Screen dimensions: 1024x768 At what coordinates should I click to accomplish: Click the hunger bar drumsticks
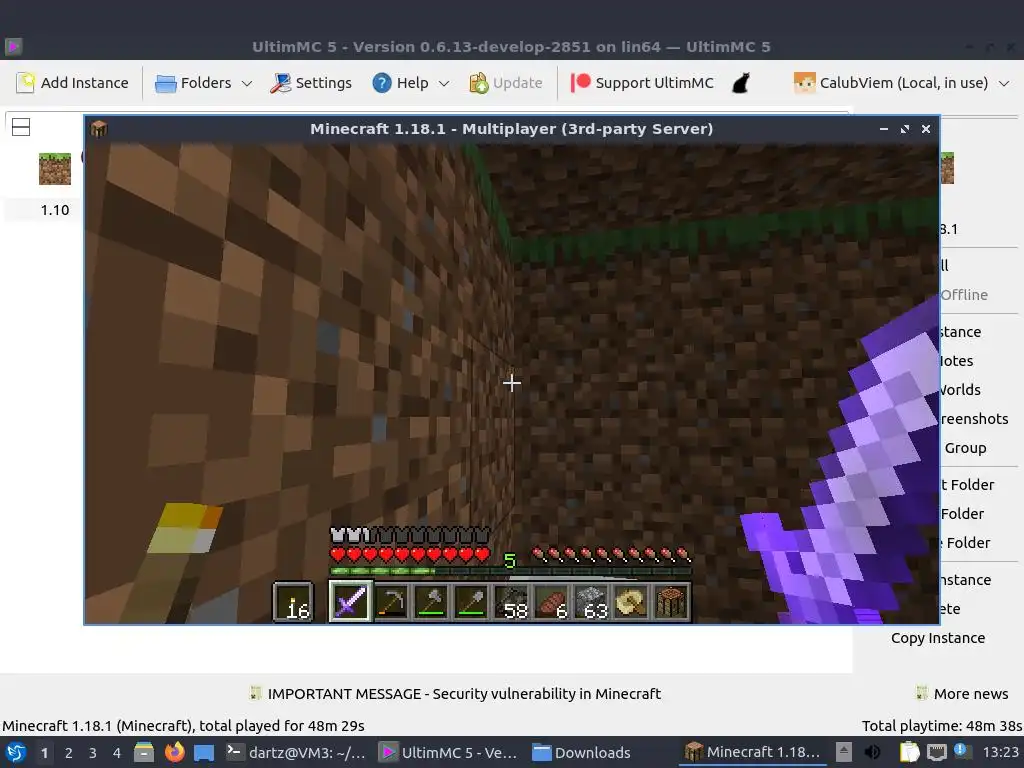[611, 555]
